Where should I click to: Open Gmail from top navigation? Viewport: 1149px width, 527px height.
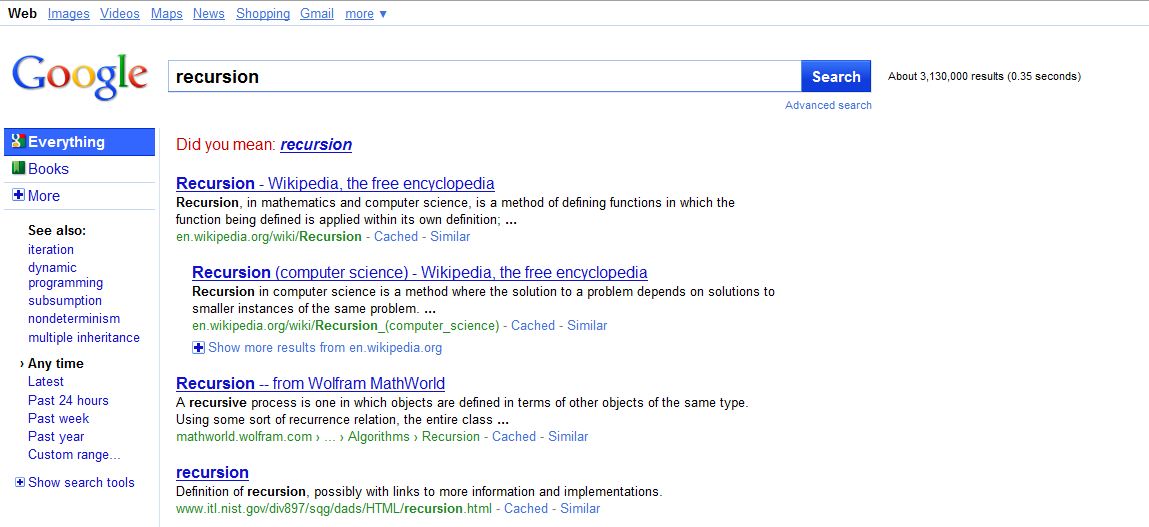click(x=317, y=13)
